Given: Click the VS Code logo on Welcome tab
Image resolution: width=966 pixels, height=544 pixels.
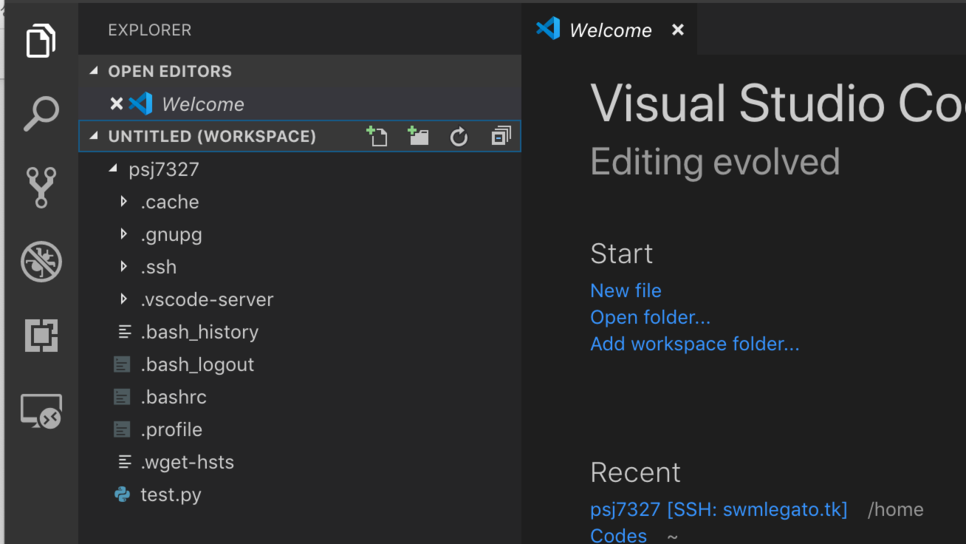Looking at the screenshot, I should [548, 28].
